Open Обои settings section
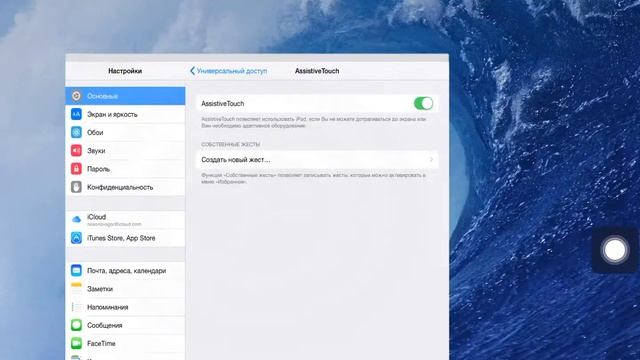The height and width of the screenshot is (360, 640). [x=125, y=132]
